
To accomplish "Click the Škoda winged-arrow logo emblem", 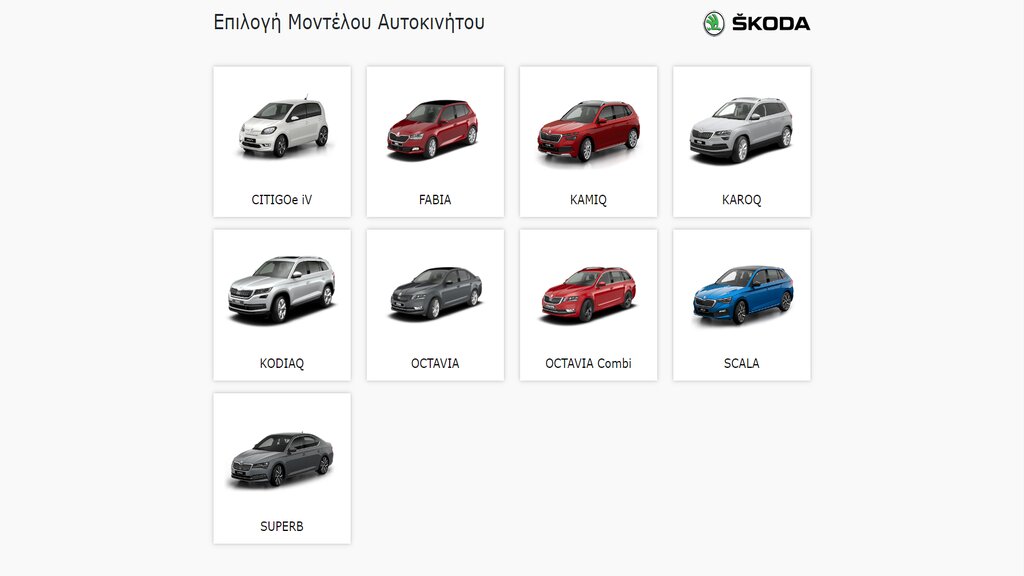I will (x=714, y=24).
